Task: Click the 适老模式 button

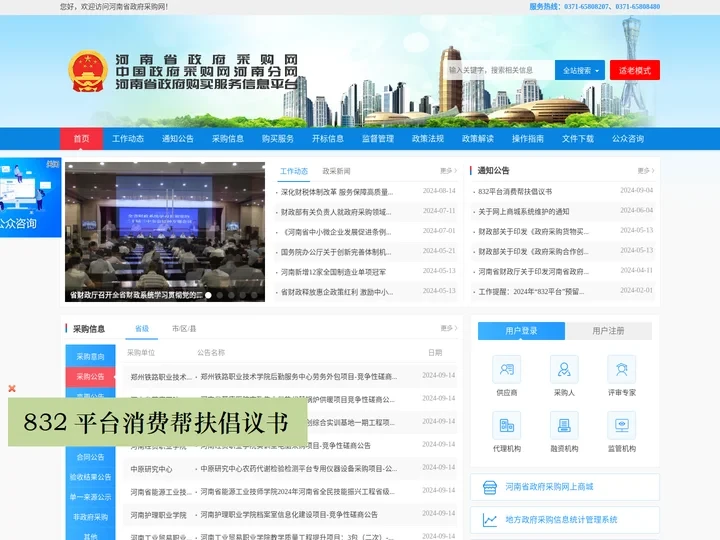Action: tap(635, 70)
